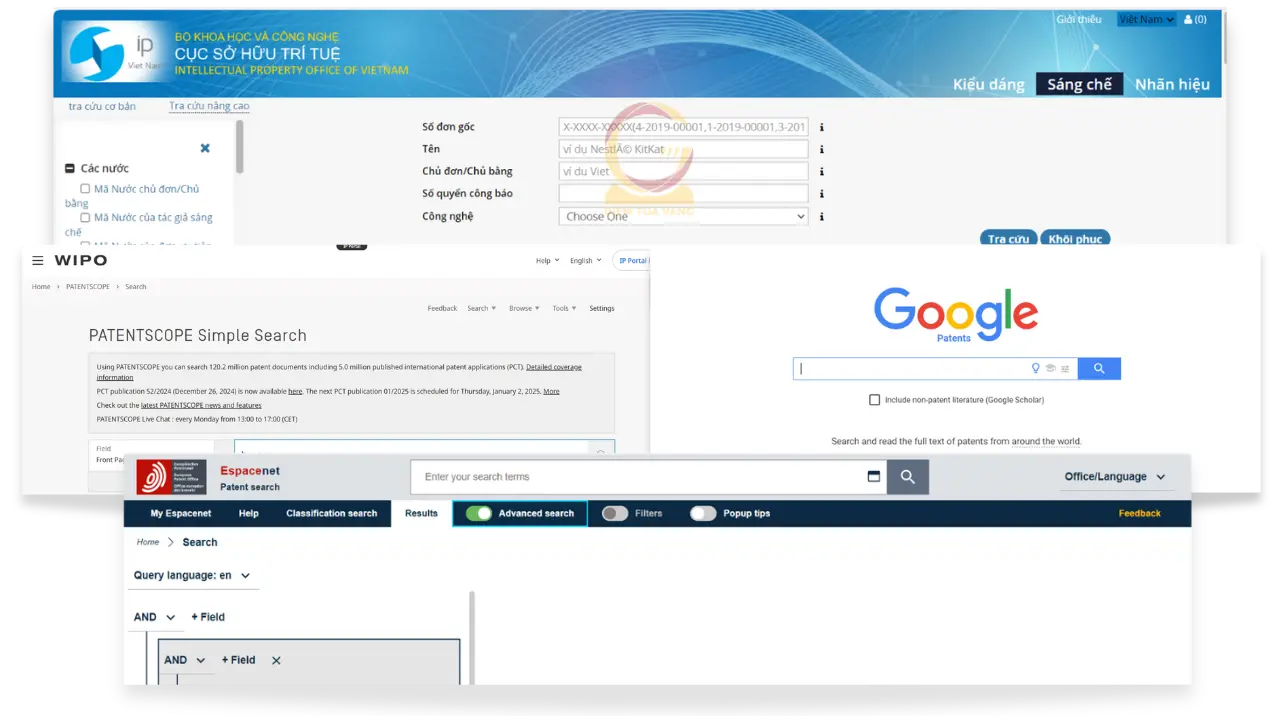Select Espacenet Results tab
Image resolution: width=1280 pixels, height=720 pixels.
click(x=421, y=513)
